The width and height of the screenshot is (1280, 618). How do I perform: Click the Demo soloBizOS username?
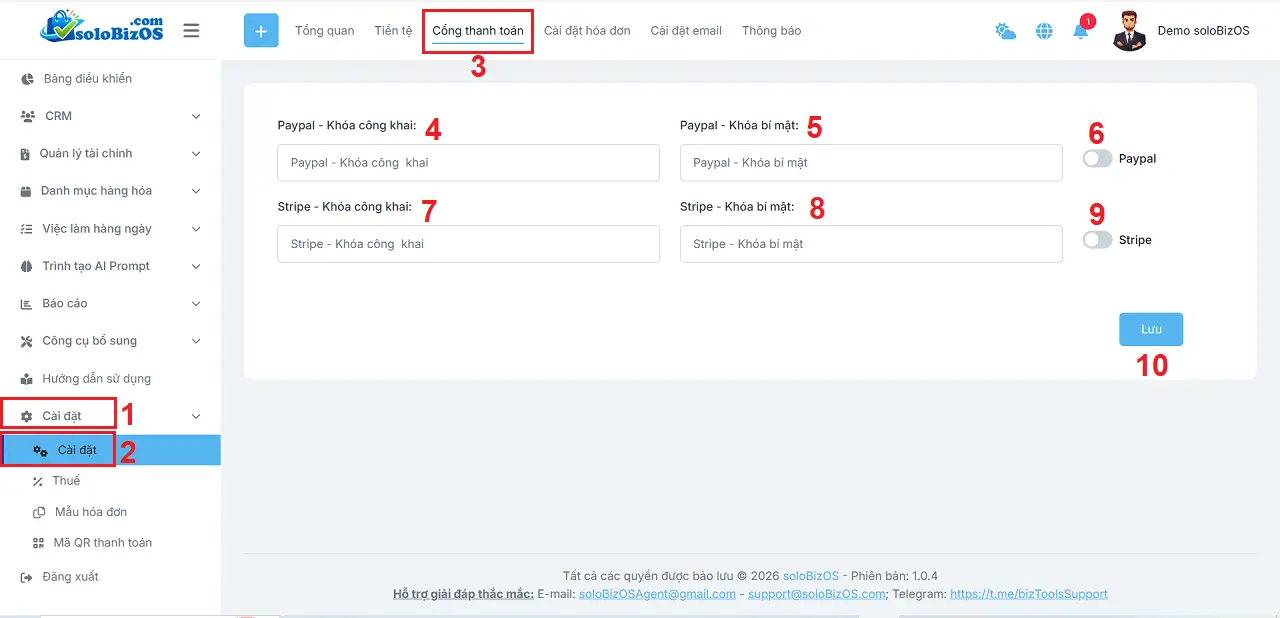coord(1204,31)
